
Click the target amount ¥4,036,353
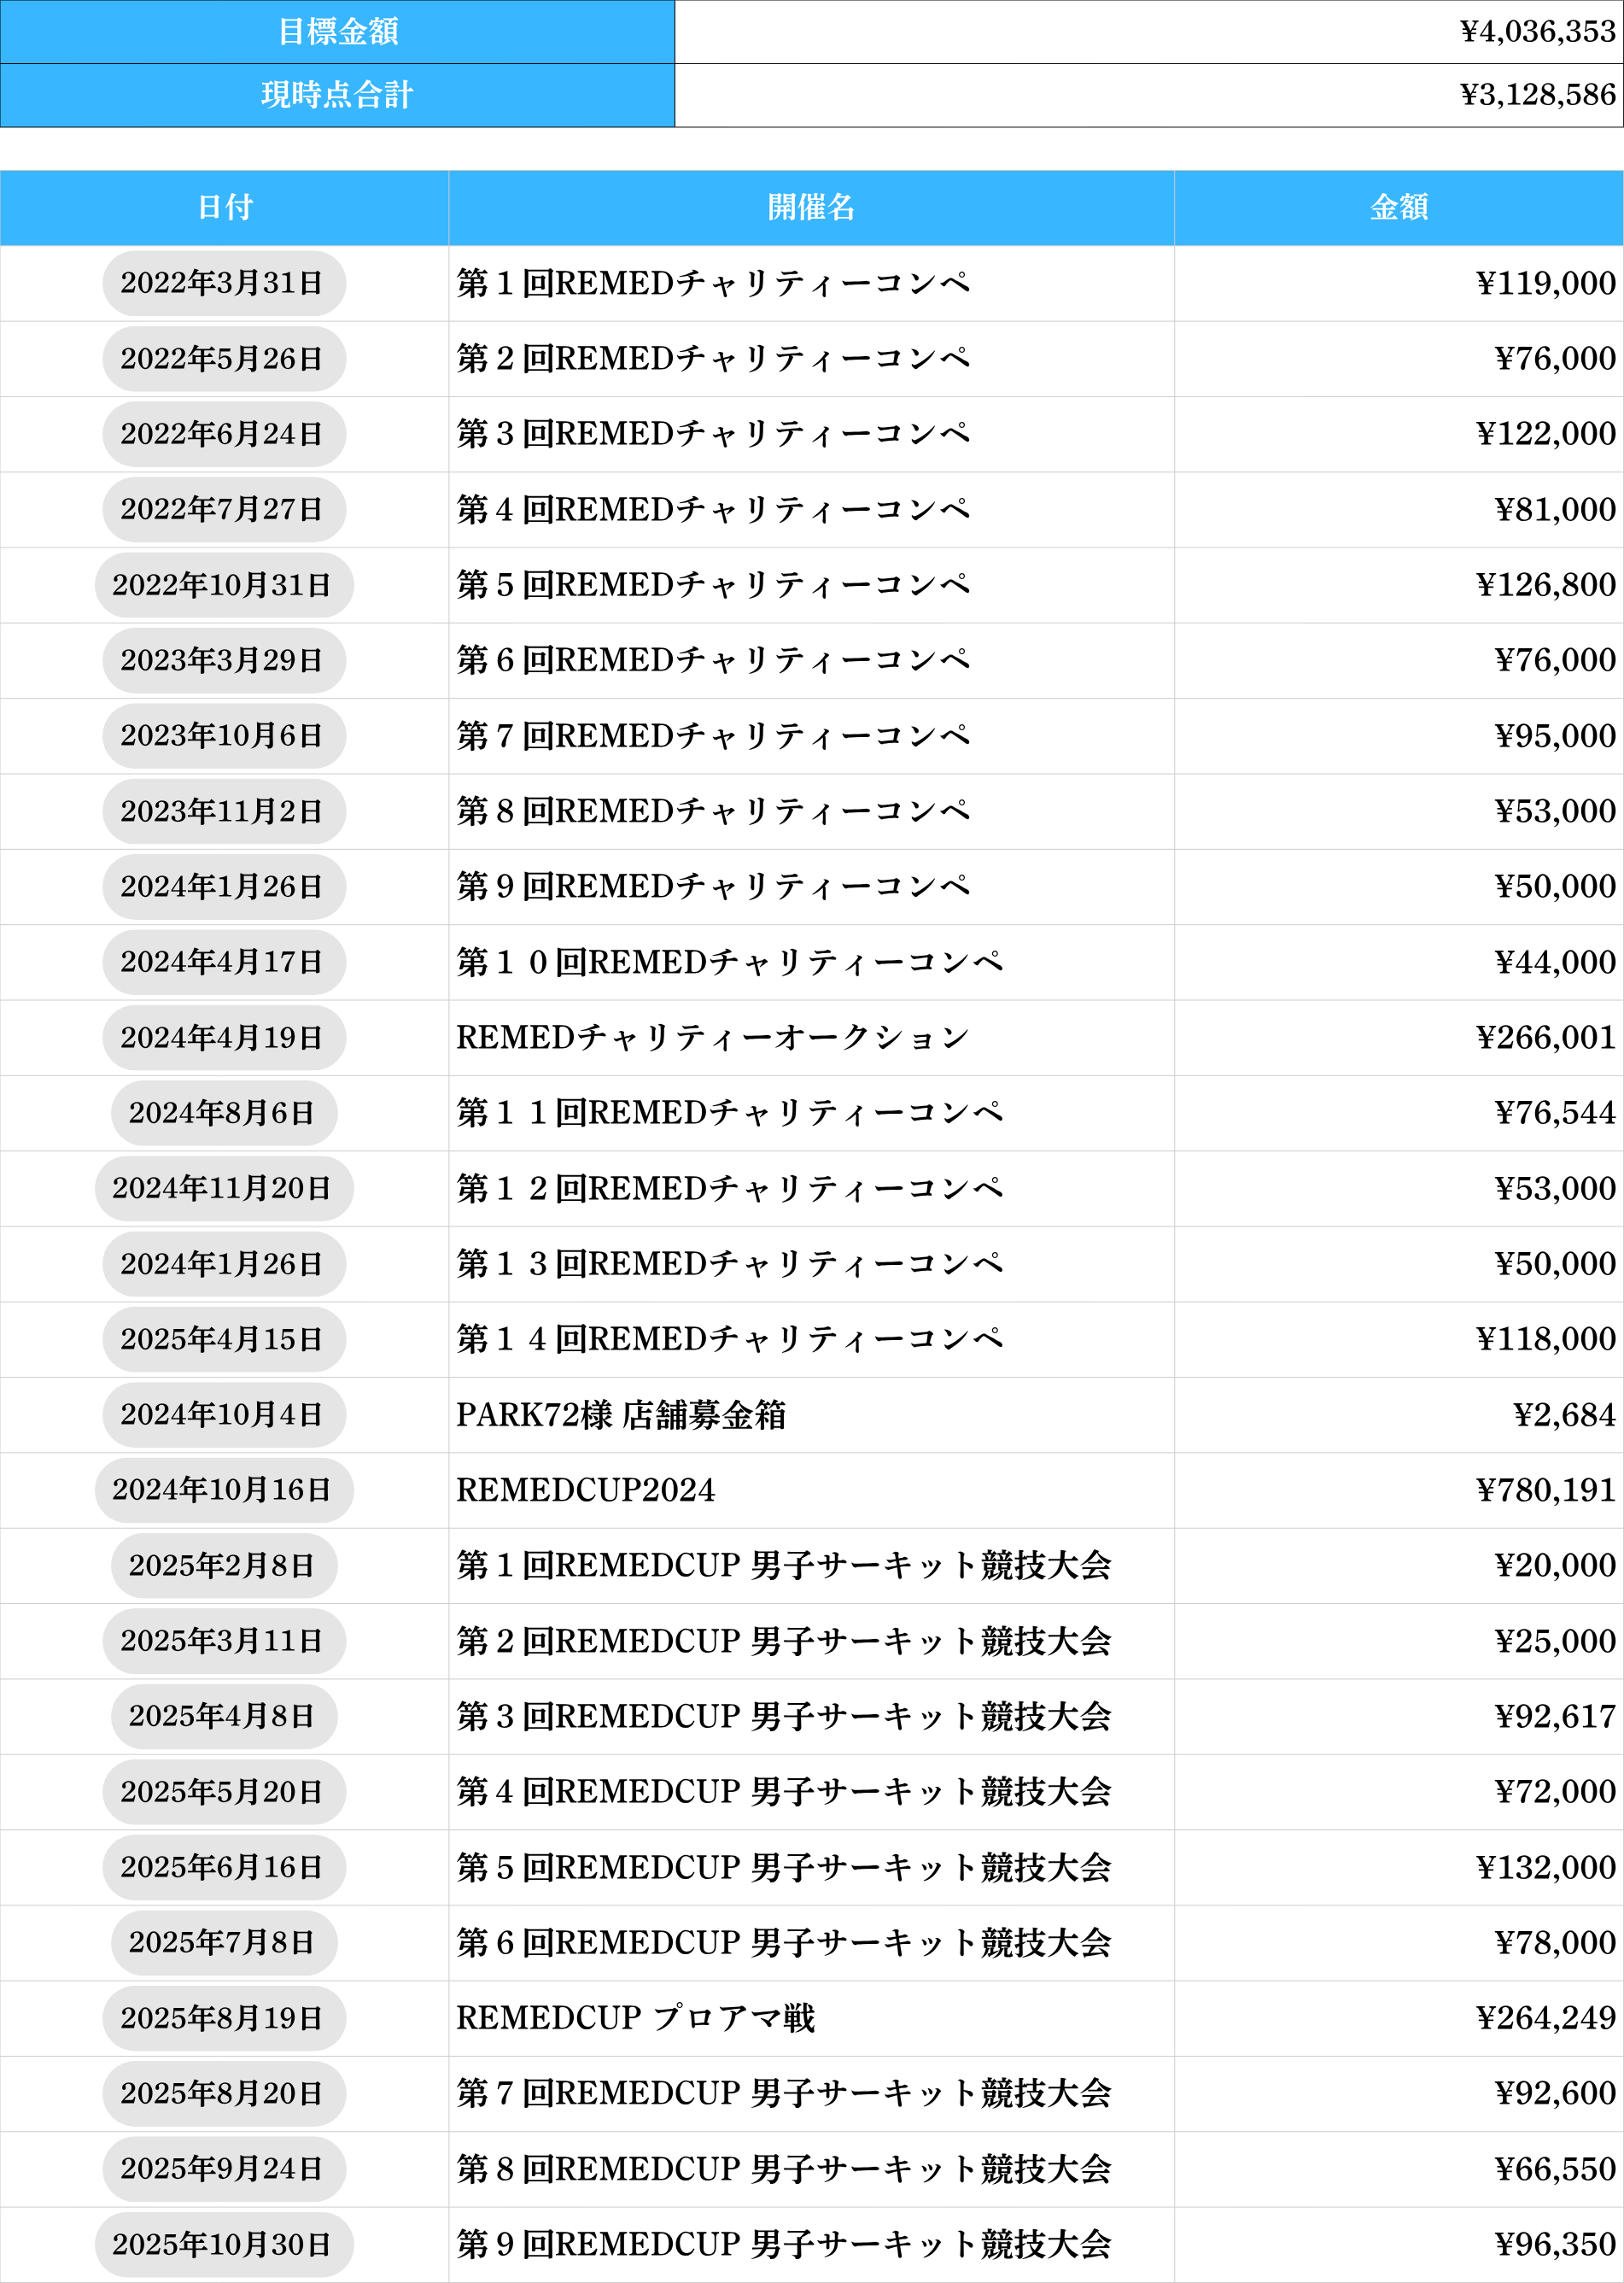[x=1537, y=32]
